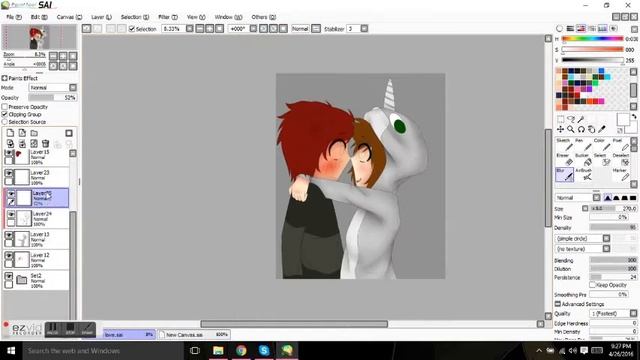Select the Pen brush tool

point(583,144)
